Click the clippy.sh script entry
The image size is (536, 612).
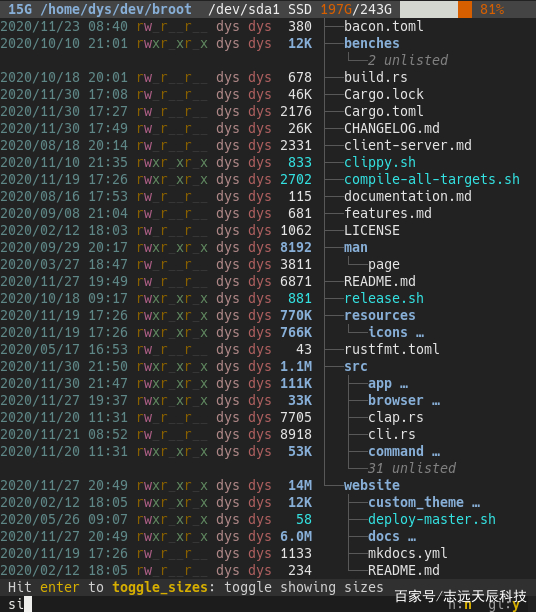click(x=379, y=162)
